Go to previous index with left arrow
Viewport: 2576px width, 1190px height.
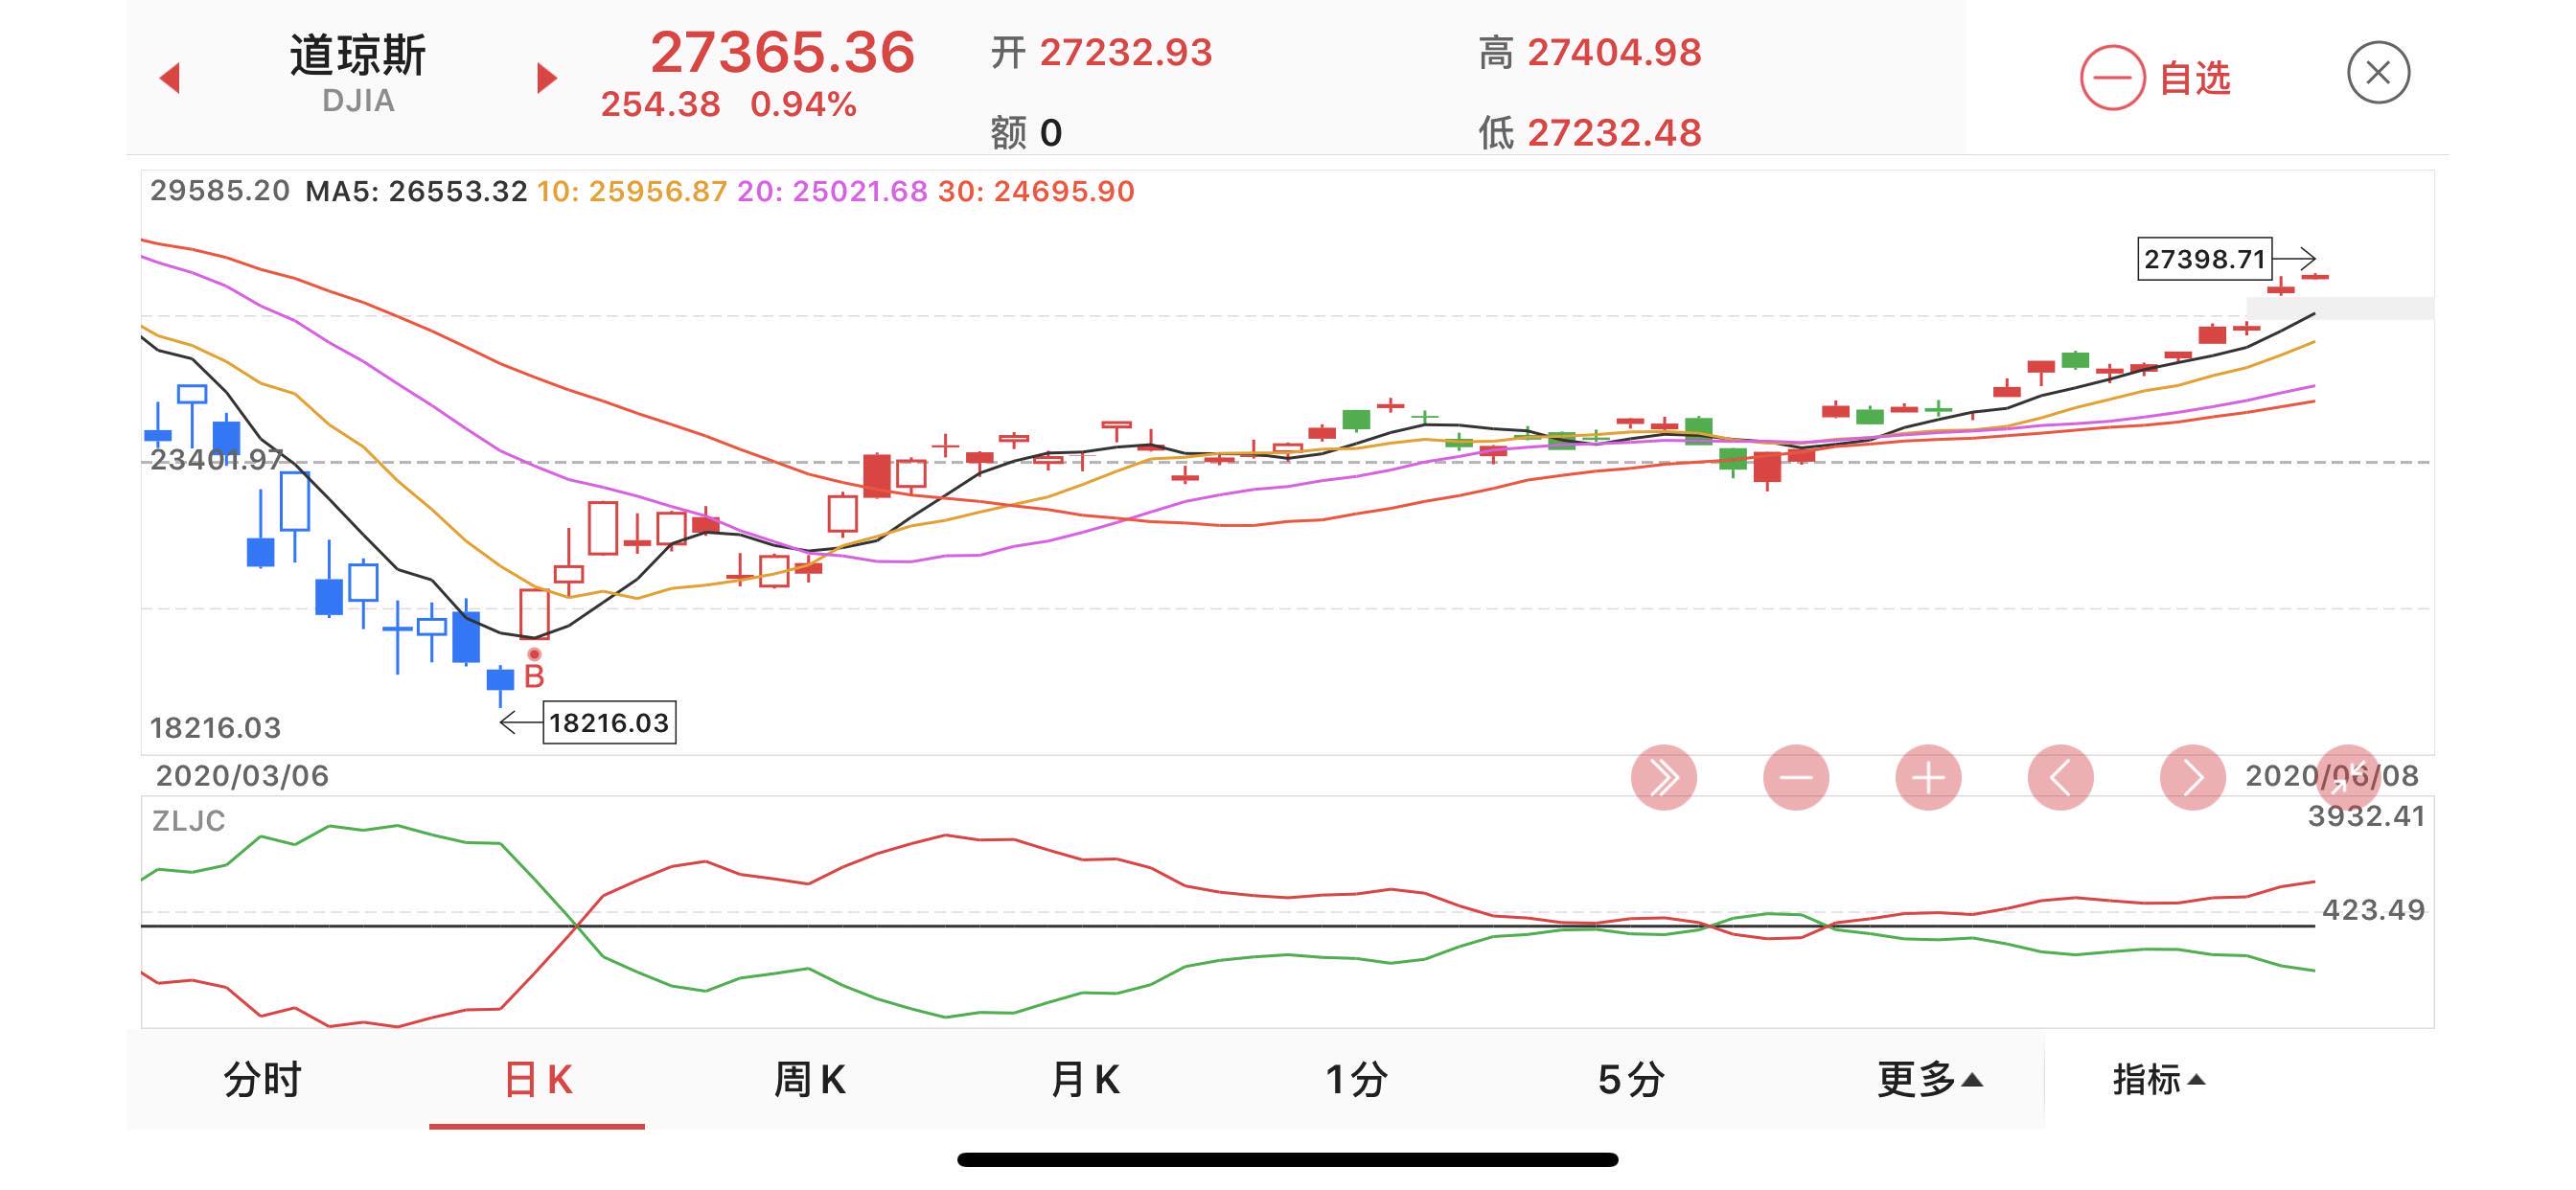pos(170,79)
